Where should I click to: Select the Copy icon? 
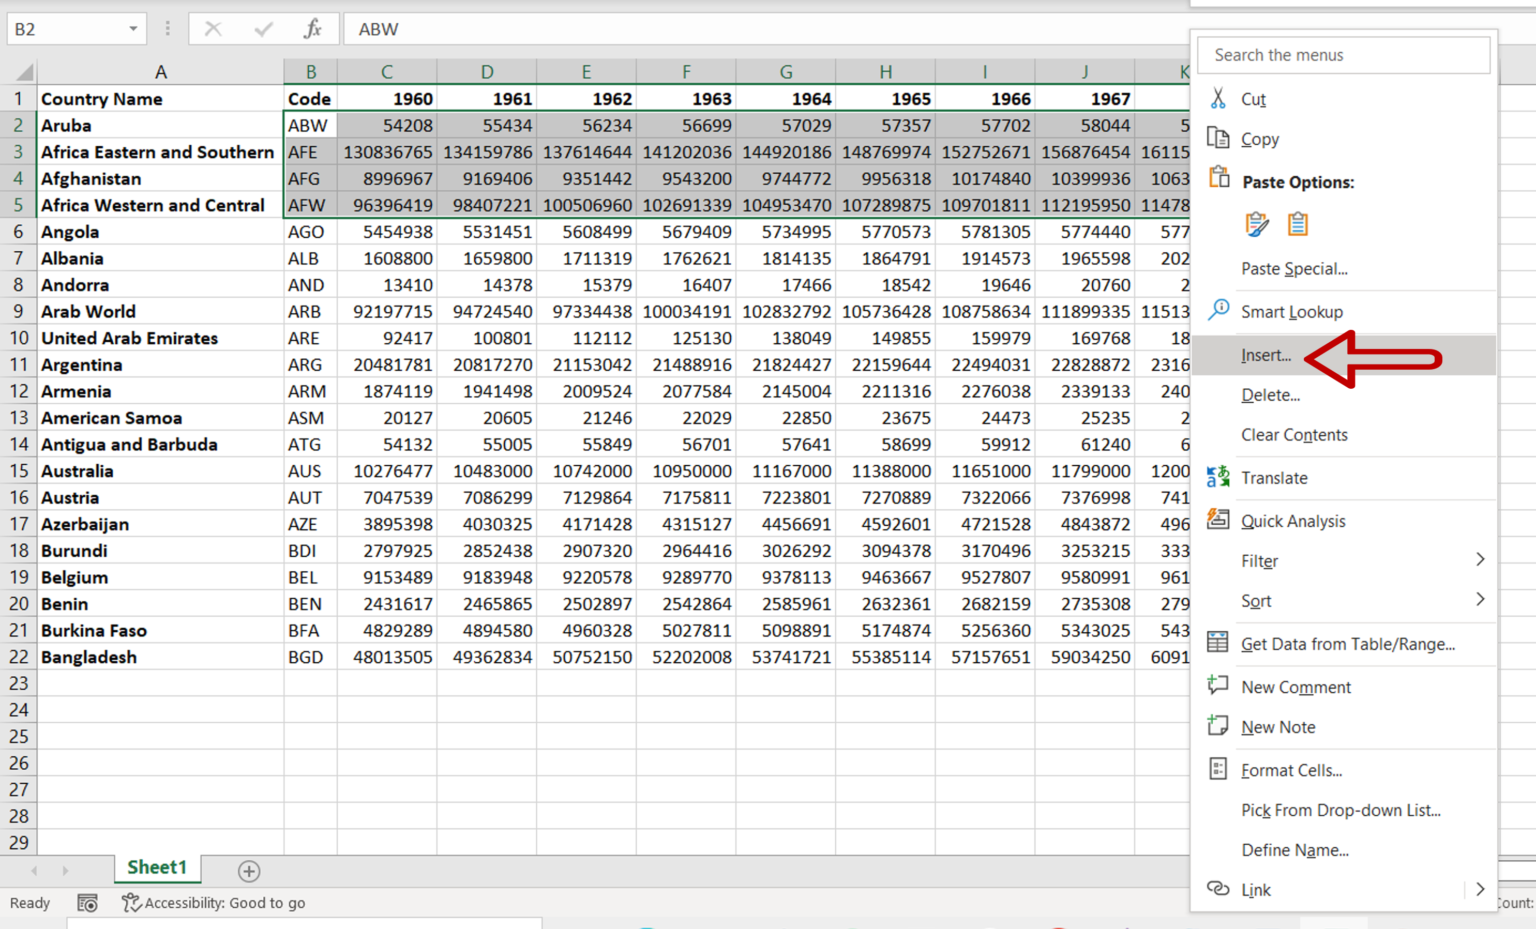[x=1218, y=139]
